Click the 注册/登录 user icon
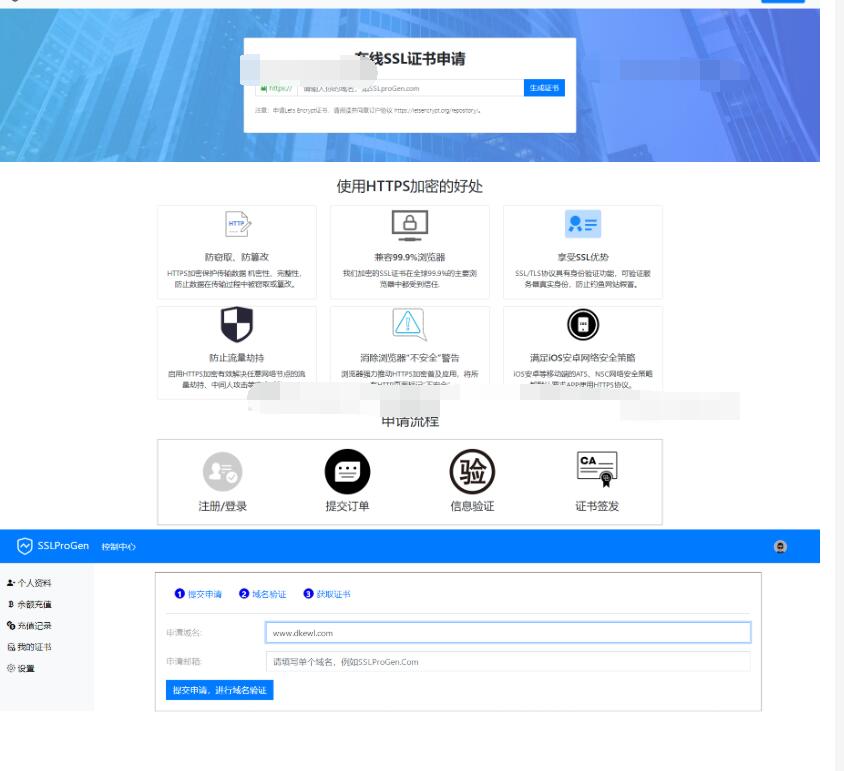The height and width of the screenshot is (771, 844). [223, 470]
